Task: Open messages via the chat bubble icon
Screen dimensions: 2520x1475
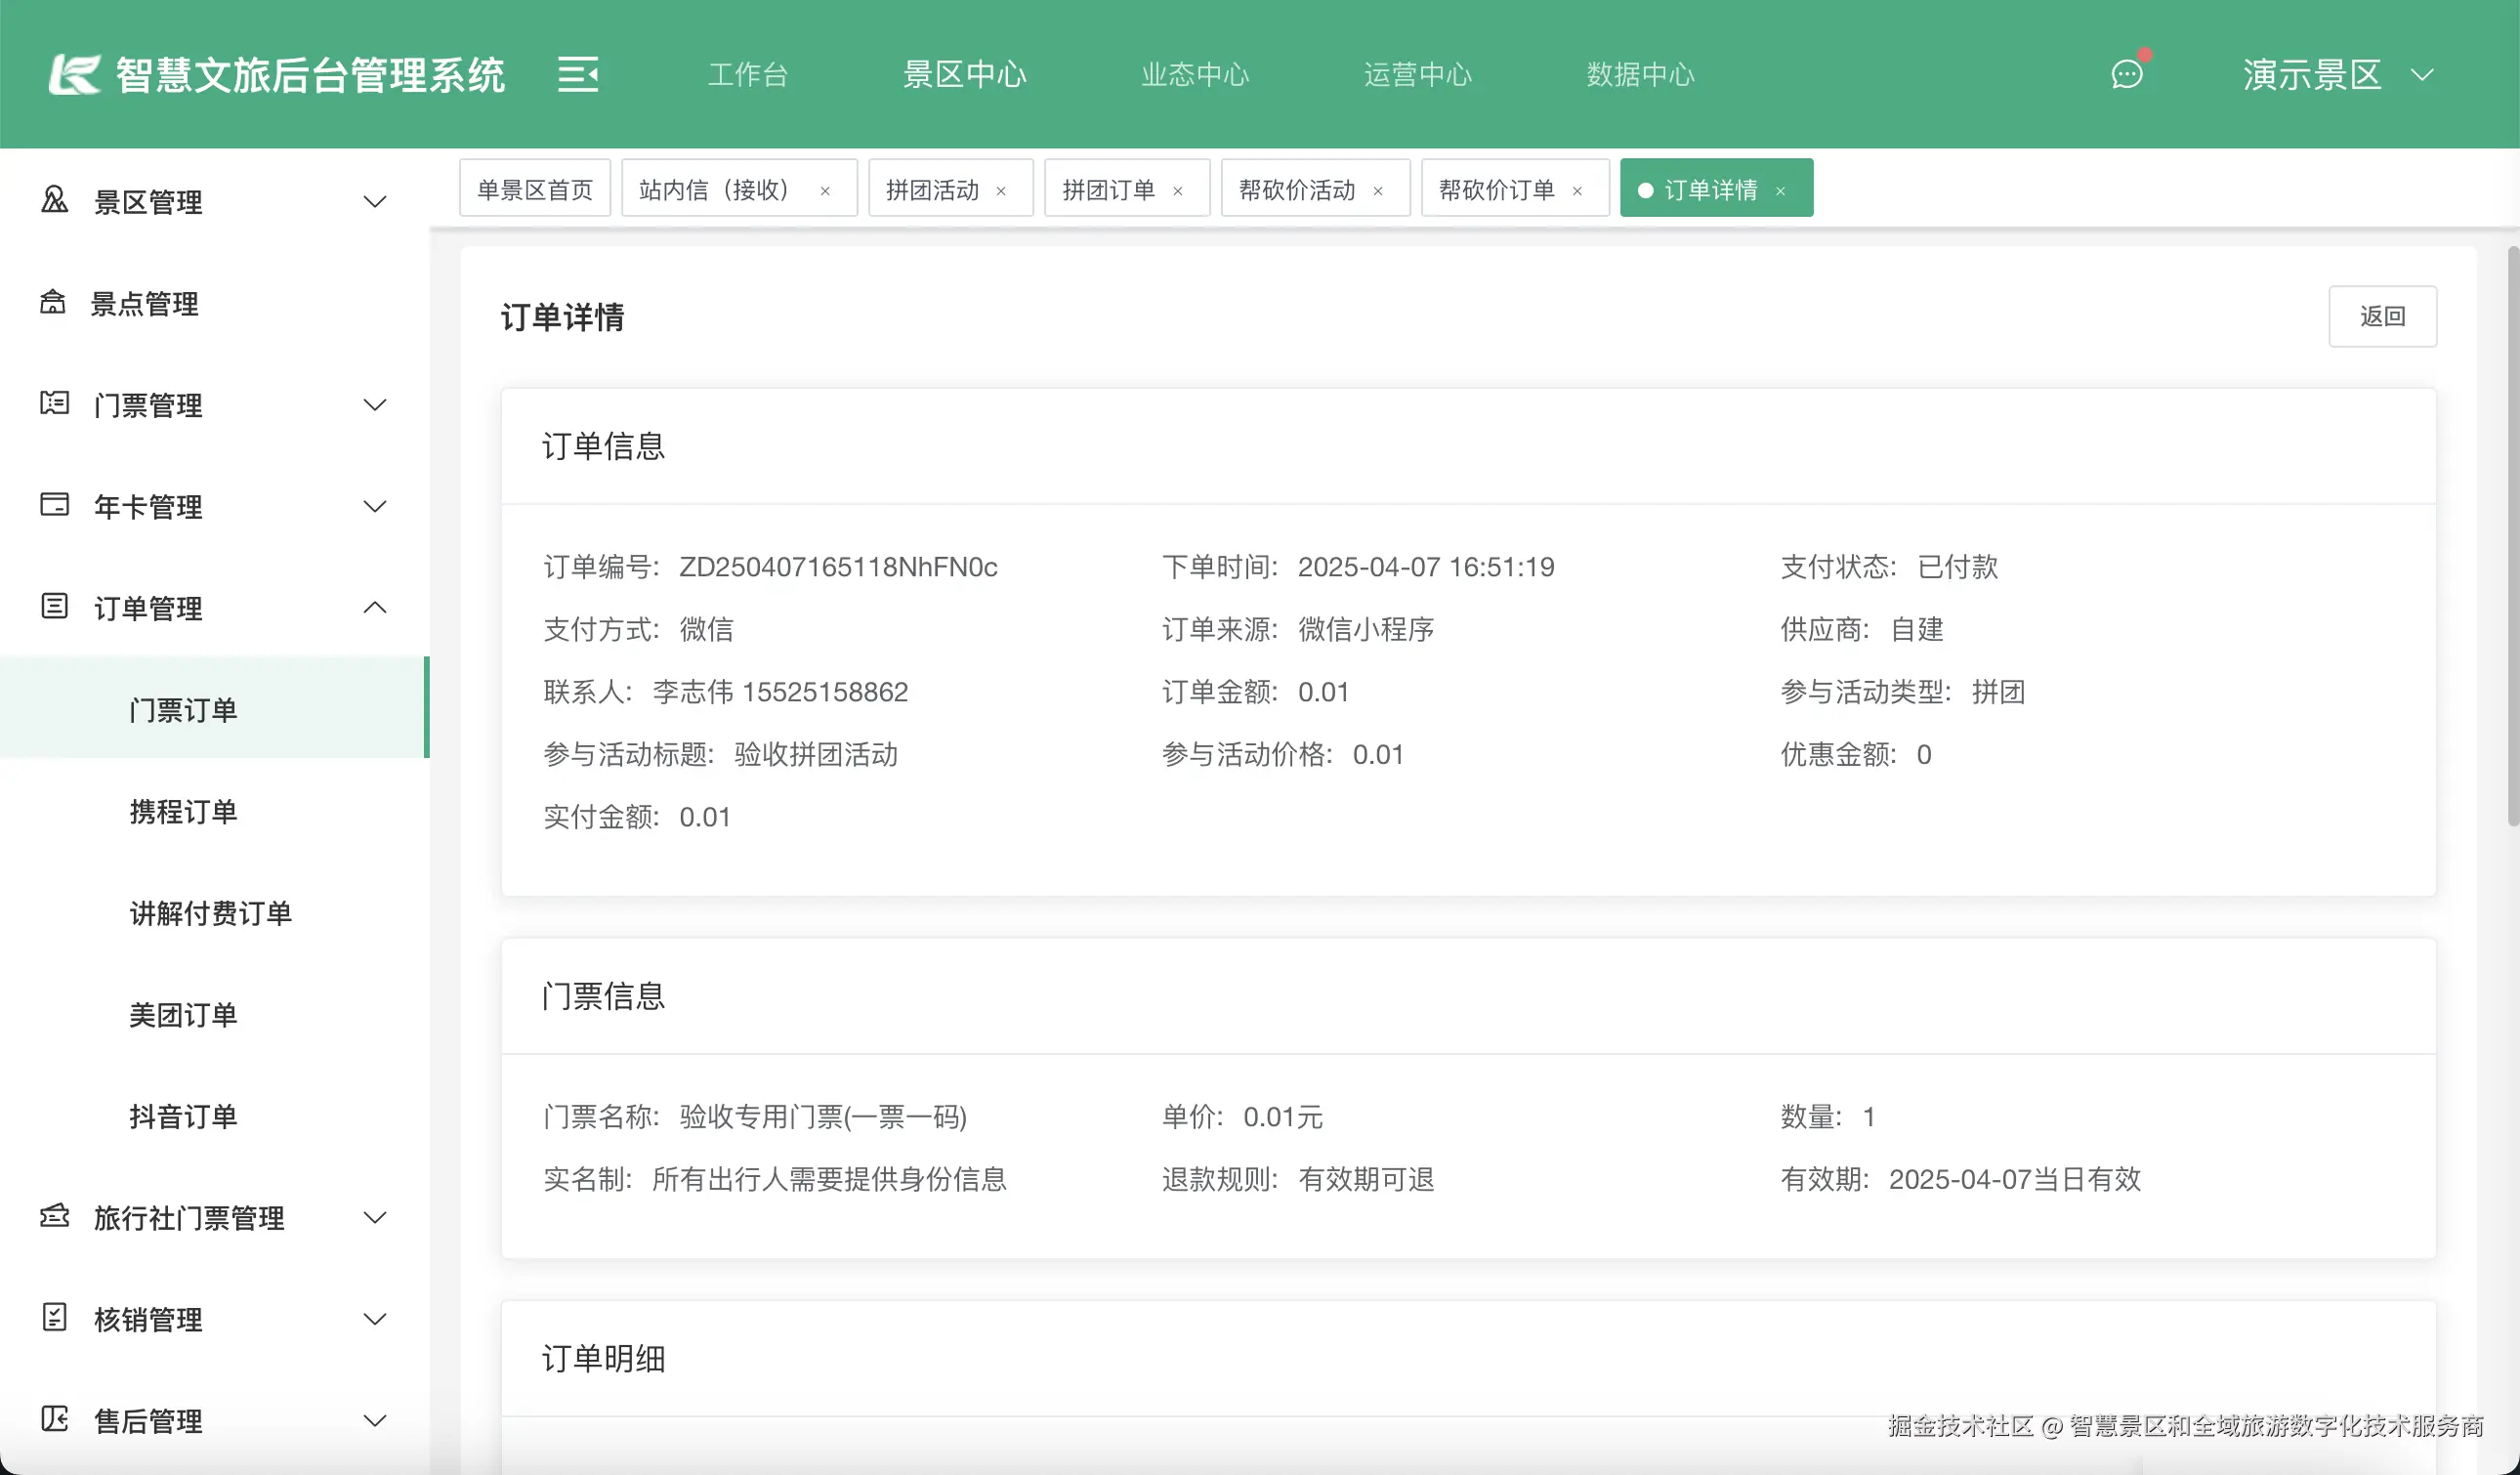Action: [x=2128, y=74]
